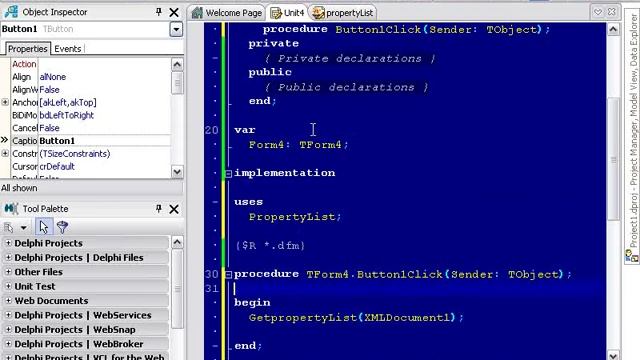Viewport: 640px width, 360px height.
Task: Click the Project Manager side tab icon
Action: pyautogui.click(x=632, y=256)
